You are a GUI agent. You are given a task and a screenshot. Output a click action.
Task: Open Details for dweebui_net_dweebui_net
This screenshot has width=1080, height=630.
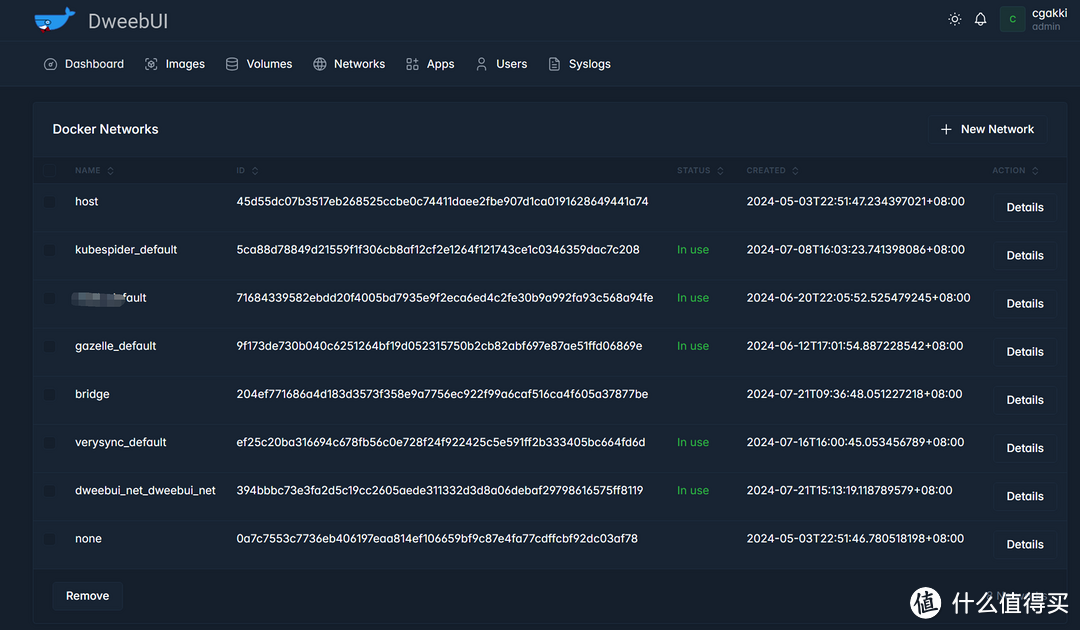(x=1025, y=496)
